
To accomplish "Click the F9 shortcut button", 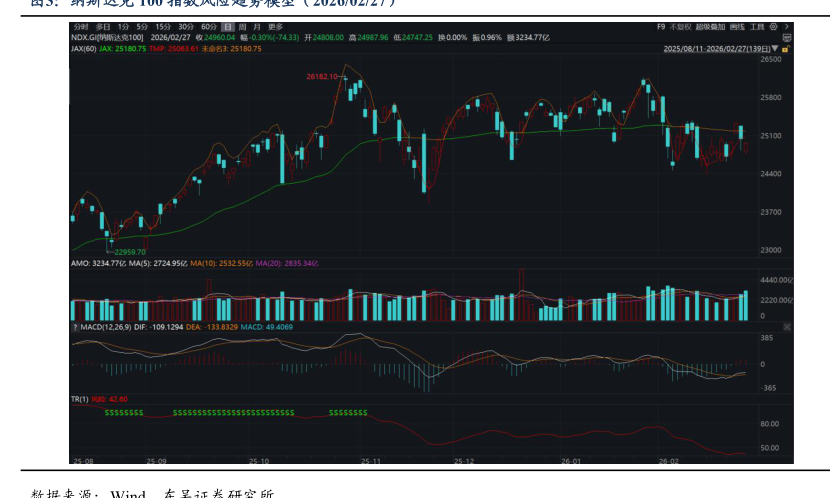I will [661, 26].
